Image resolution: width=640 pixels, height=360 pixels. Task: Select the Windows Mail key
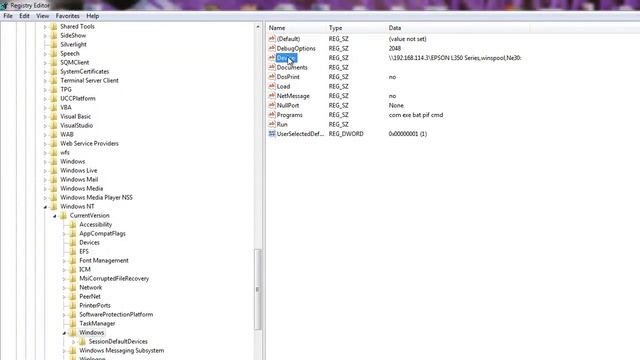click(79, 179)
